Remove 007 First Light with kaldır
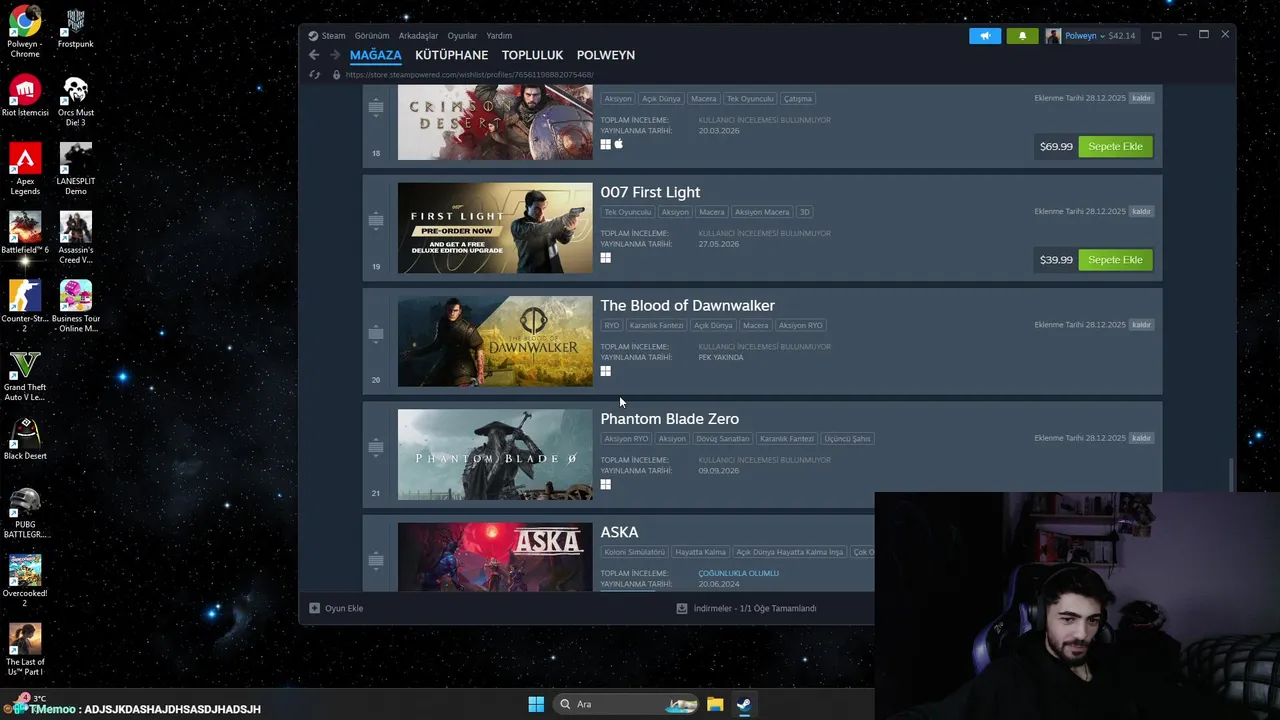 click(1141, 211)
